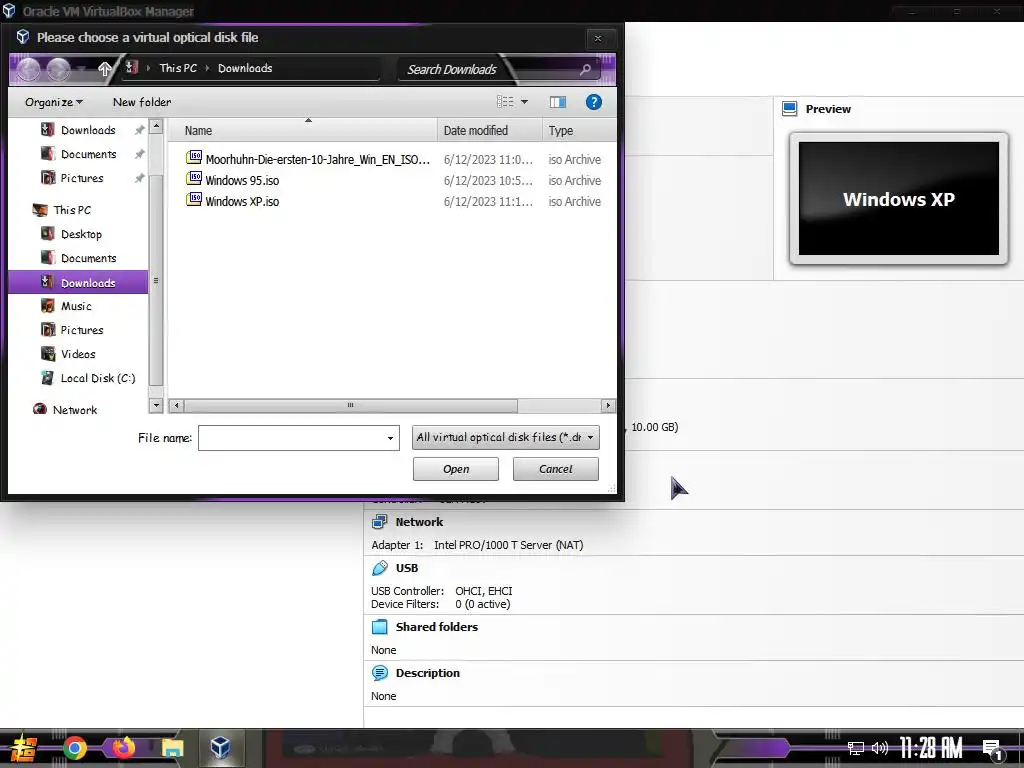Image resolution: width=1024 pixels, height=768 pixels.
Task: Click the navigation pane scroll up arrow
Action: pos(155,125)
